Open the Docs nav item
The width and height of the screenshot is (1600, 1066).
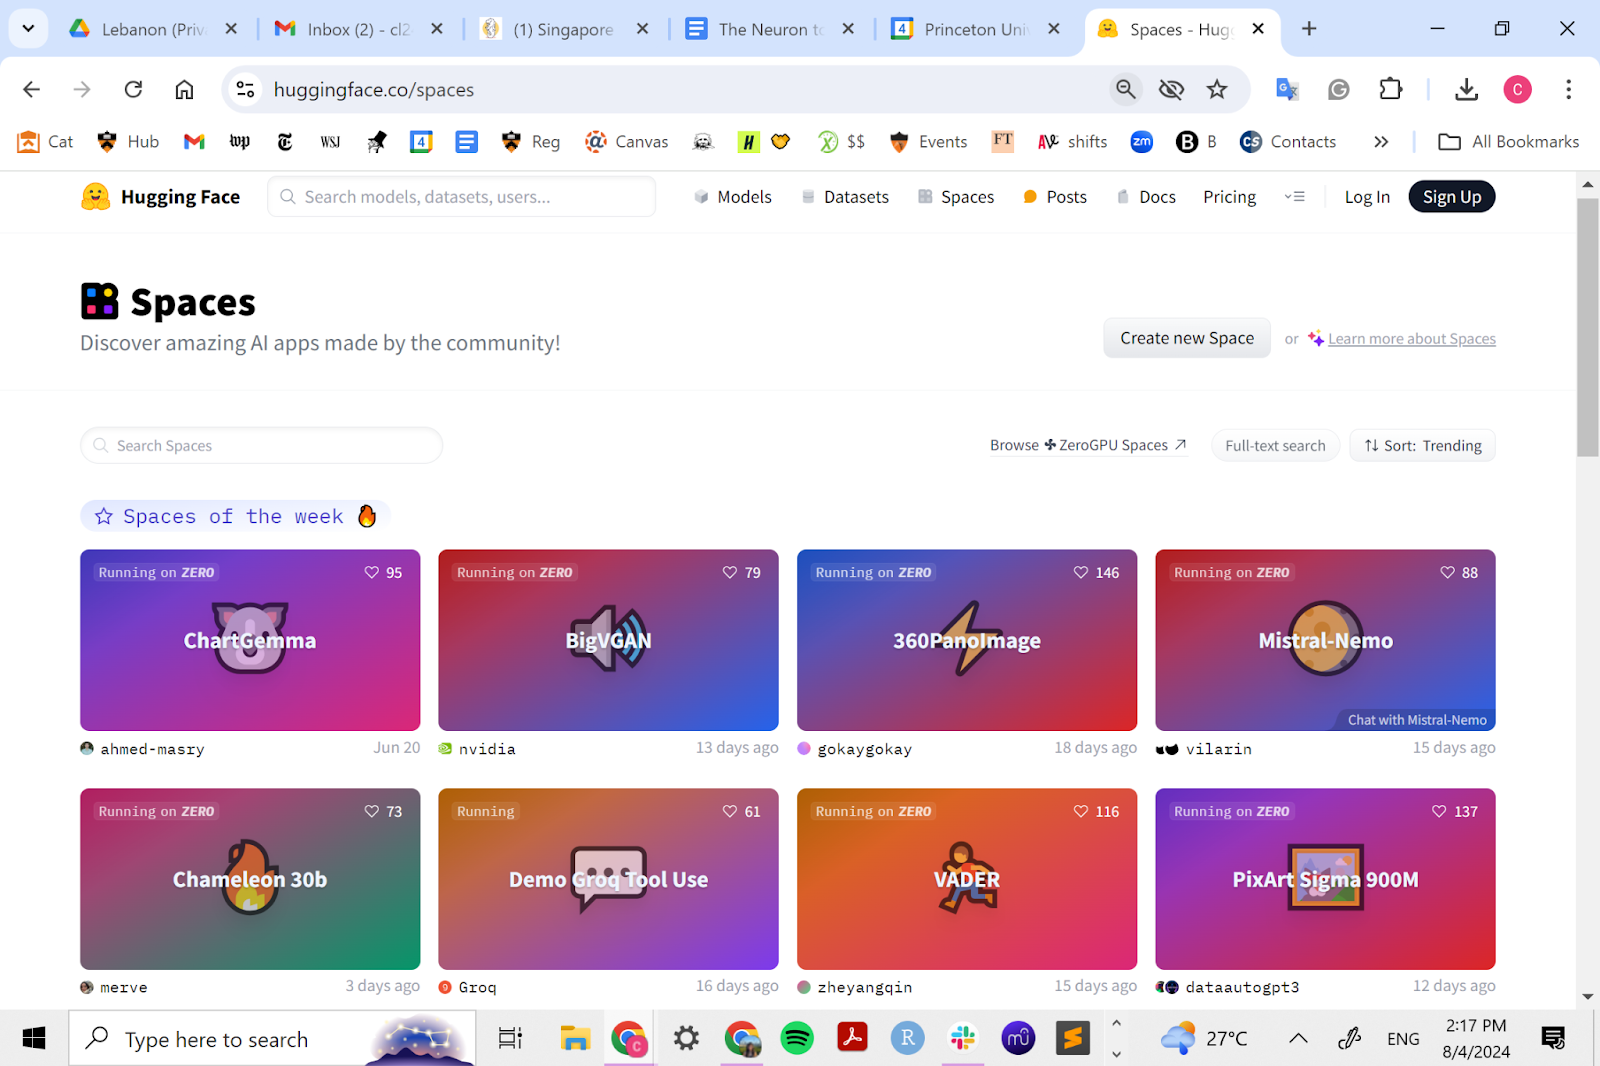(x=1146, y=197)
